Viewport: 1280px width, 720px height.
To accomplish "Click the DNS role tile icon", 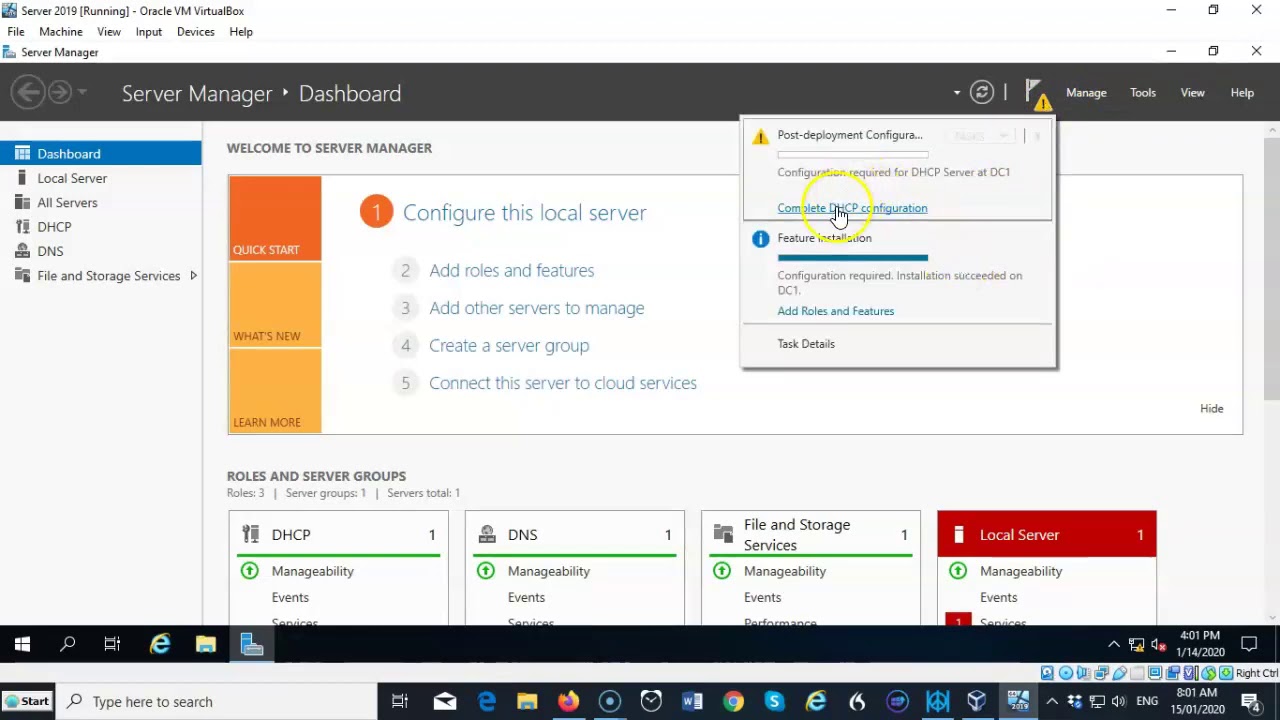I will 487,535.
